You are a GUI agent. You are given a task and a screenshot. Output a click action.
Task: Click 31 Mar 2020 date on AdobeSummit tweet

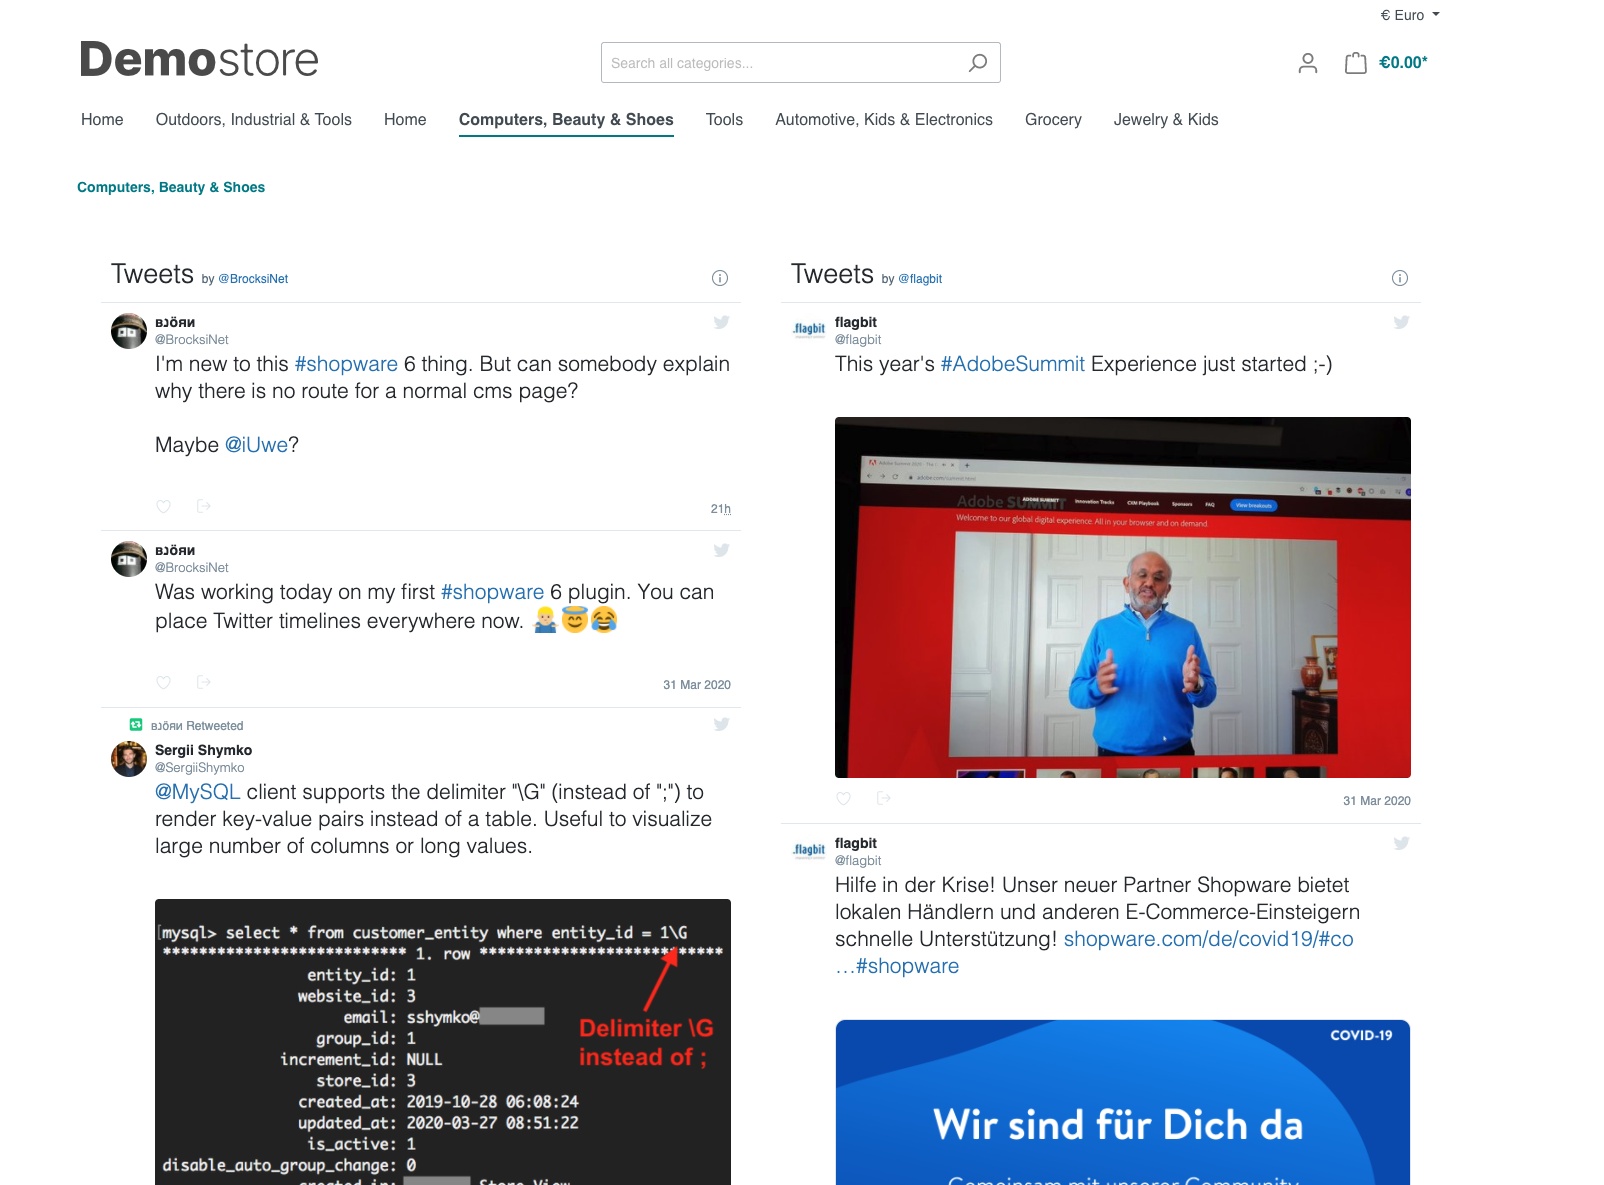tap(1377, 801)
